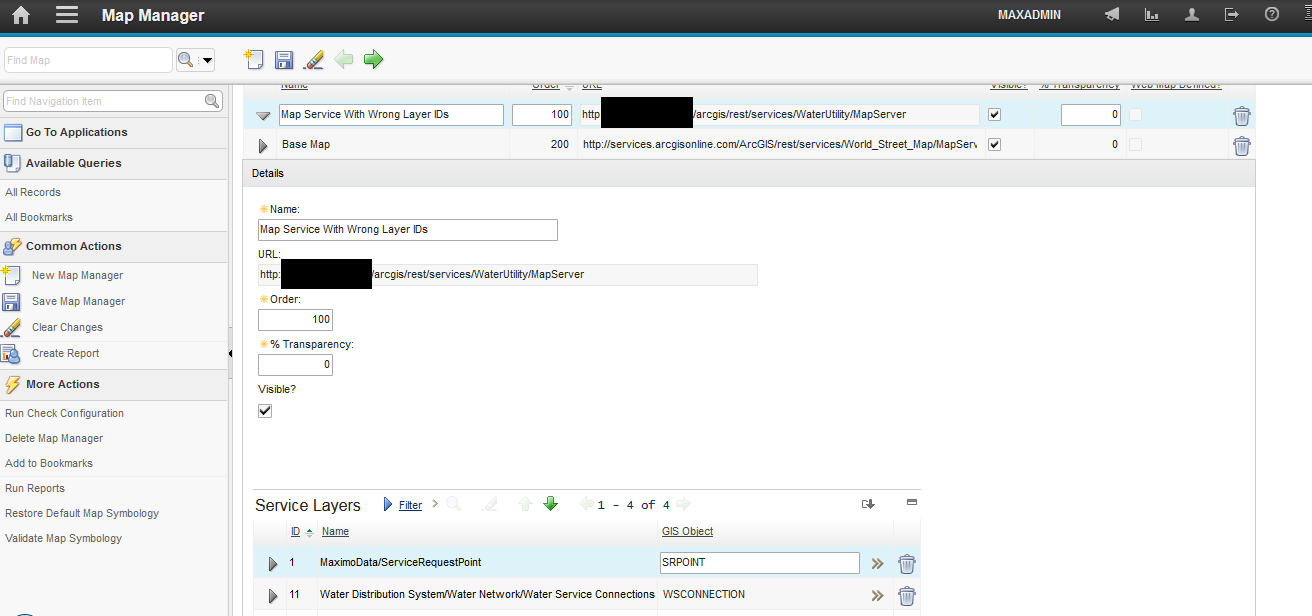Viewport: 1312px width, 616px height.
Task: Open All Bookmarks query link
Action: (x=39, y=217)
